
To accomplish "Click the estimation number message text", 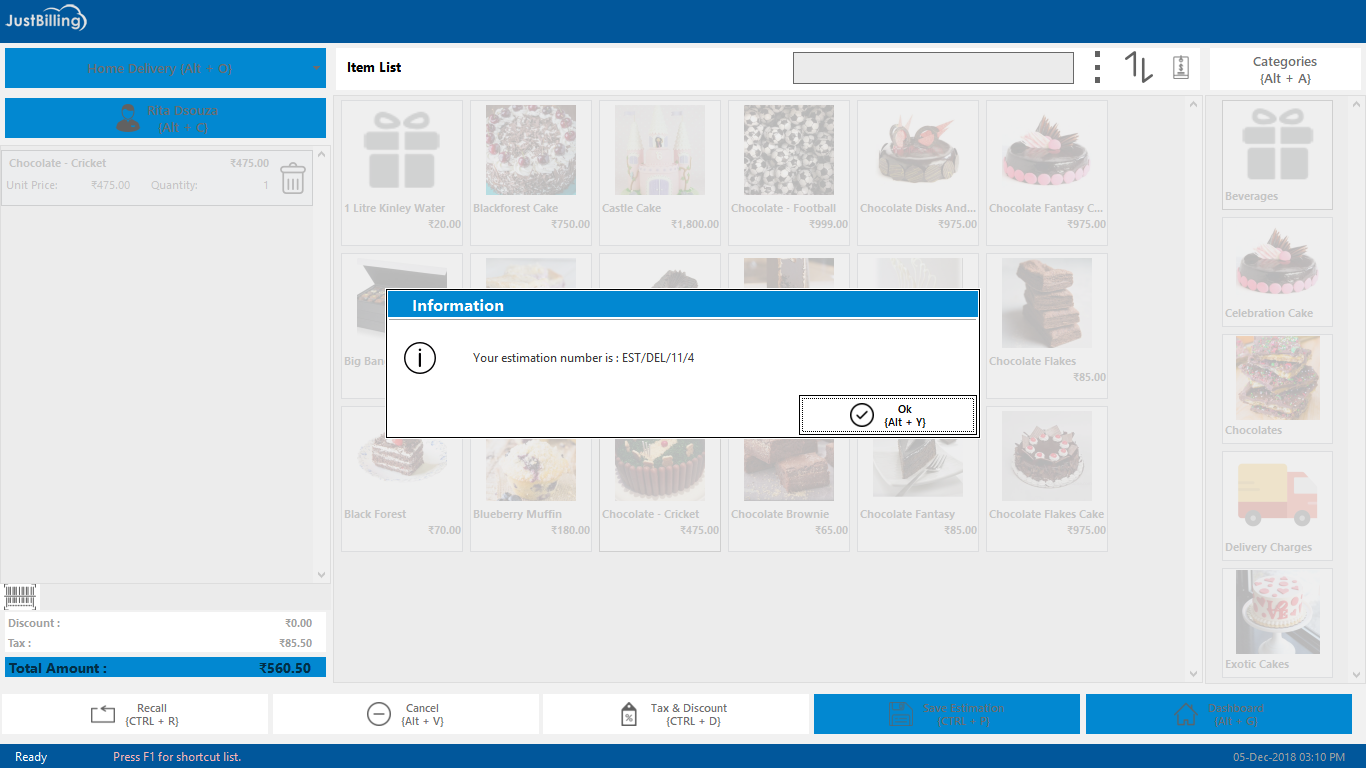I will (x=583, y=357).
